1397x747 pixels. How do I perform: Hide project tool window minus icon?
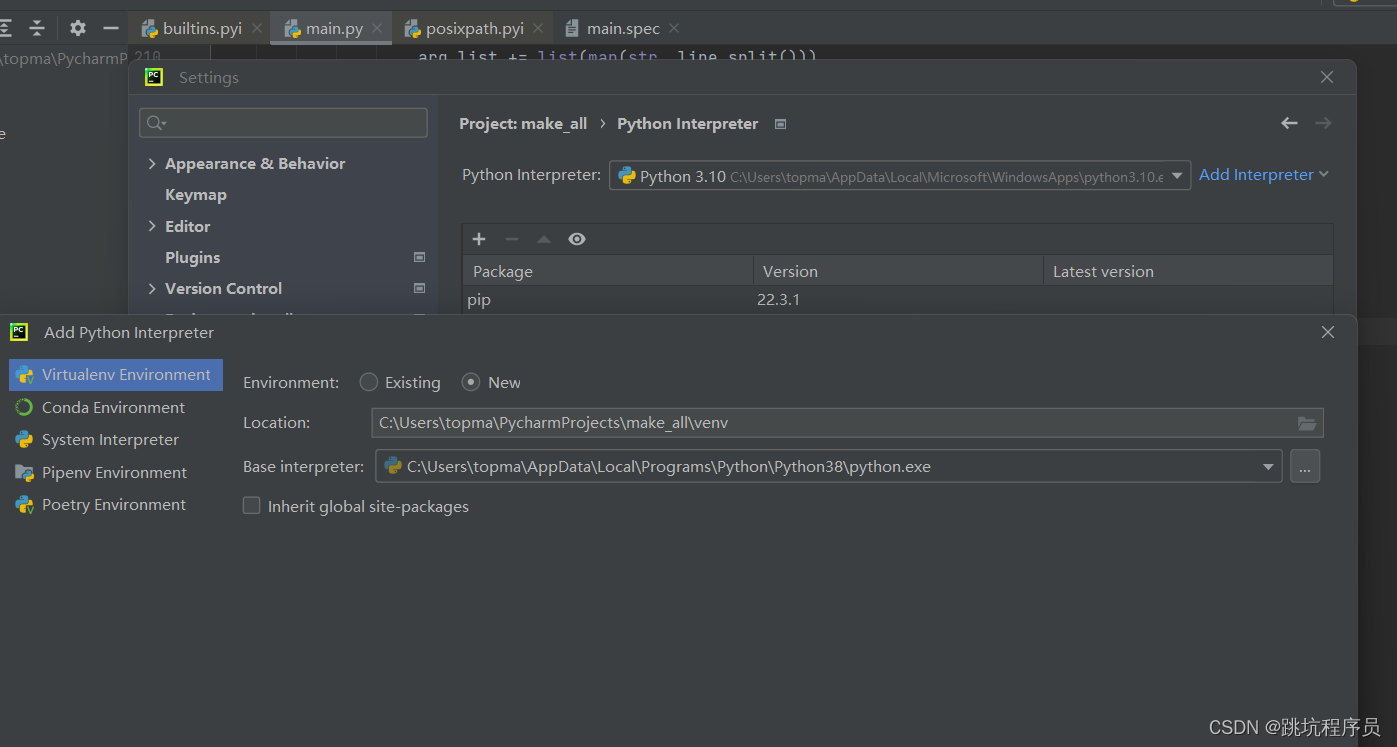point(111,28)
